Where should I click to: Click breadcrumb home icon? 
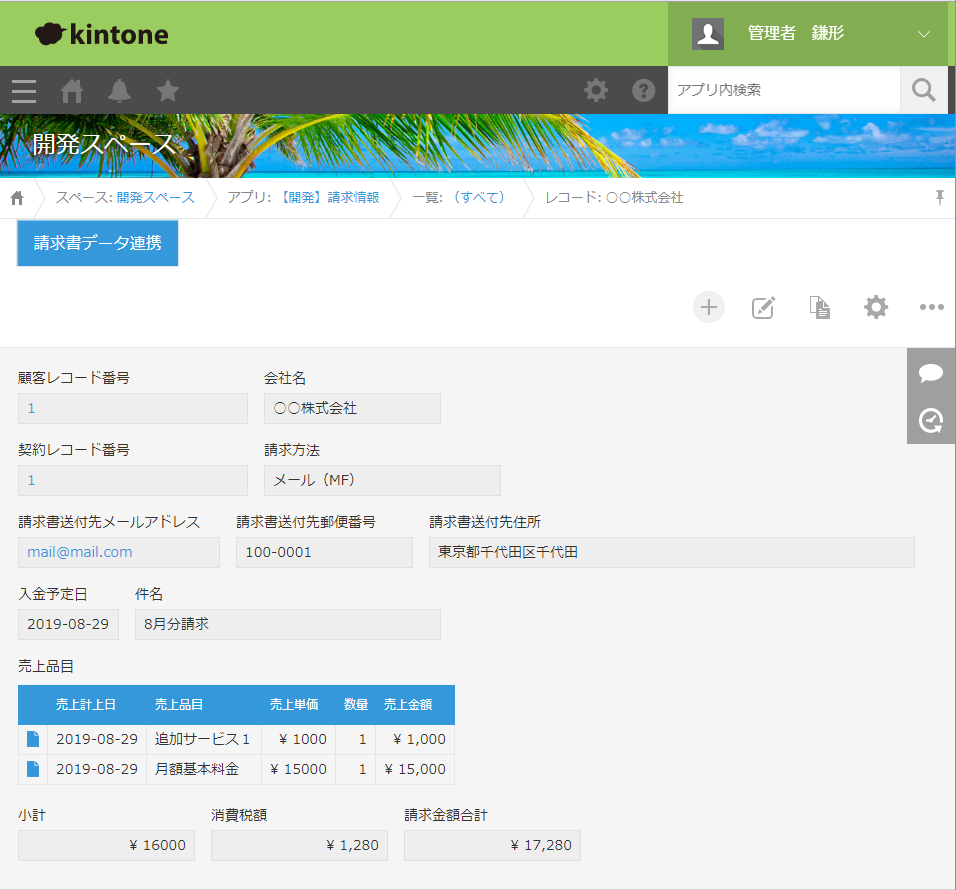(17, 198)
